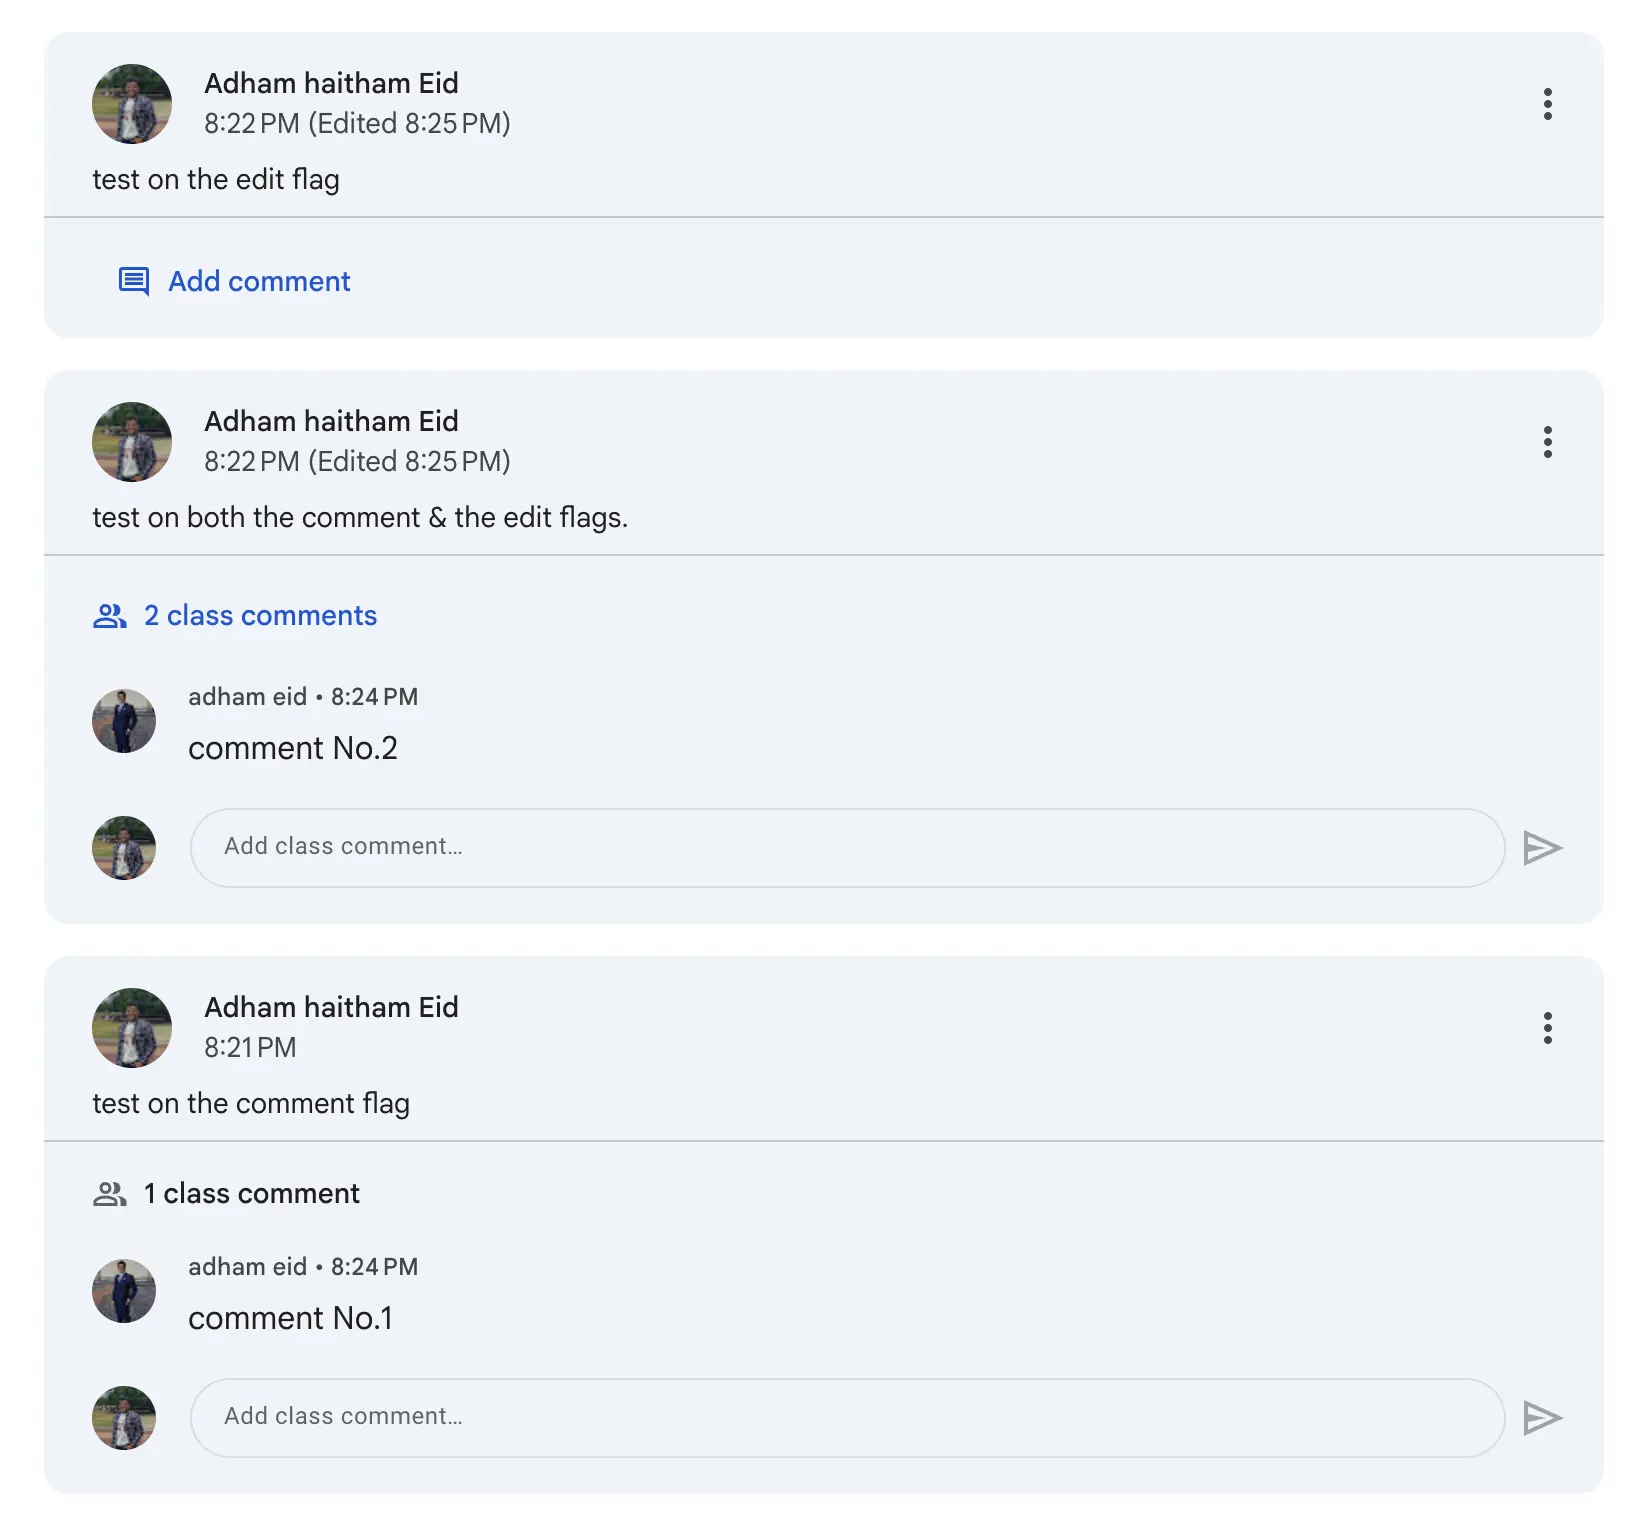Click the send arrow under comment No.2
Screen dimensions: 1642x1520
click(1543, 847)
